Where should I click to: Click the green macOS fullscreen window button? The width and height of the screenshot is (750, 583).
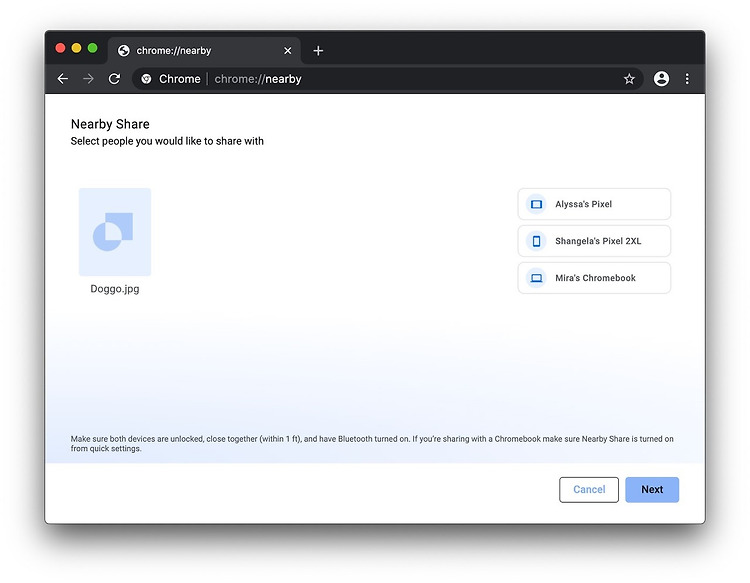tap(93, 48)
